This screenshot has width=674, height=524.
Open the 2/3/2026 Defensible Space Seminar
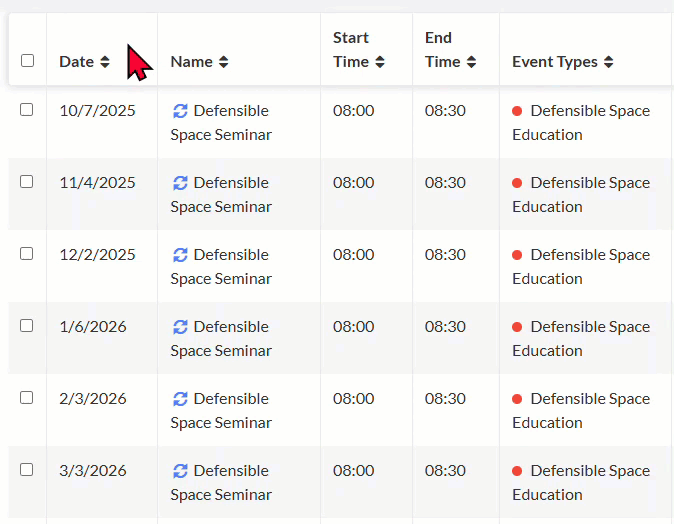[x=222, y=411]
